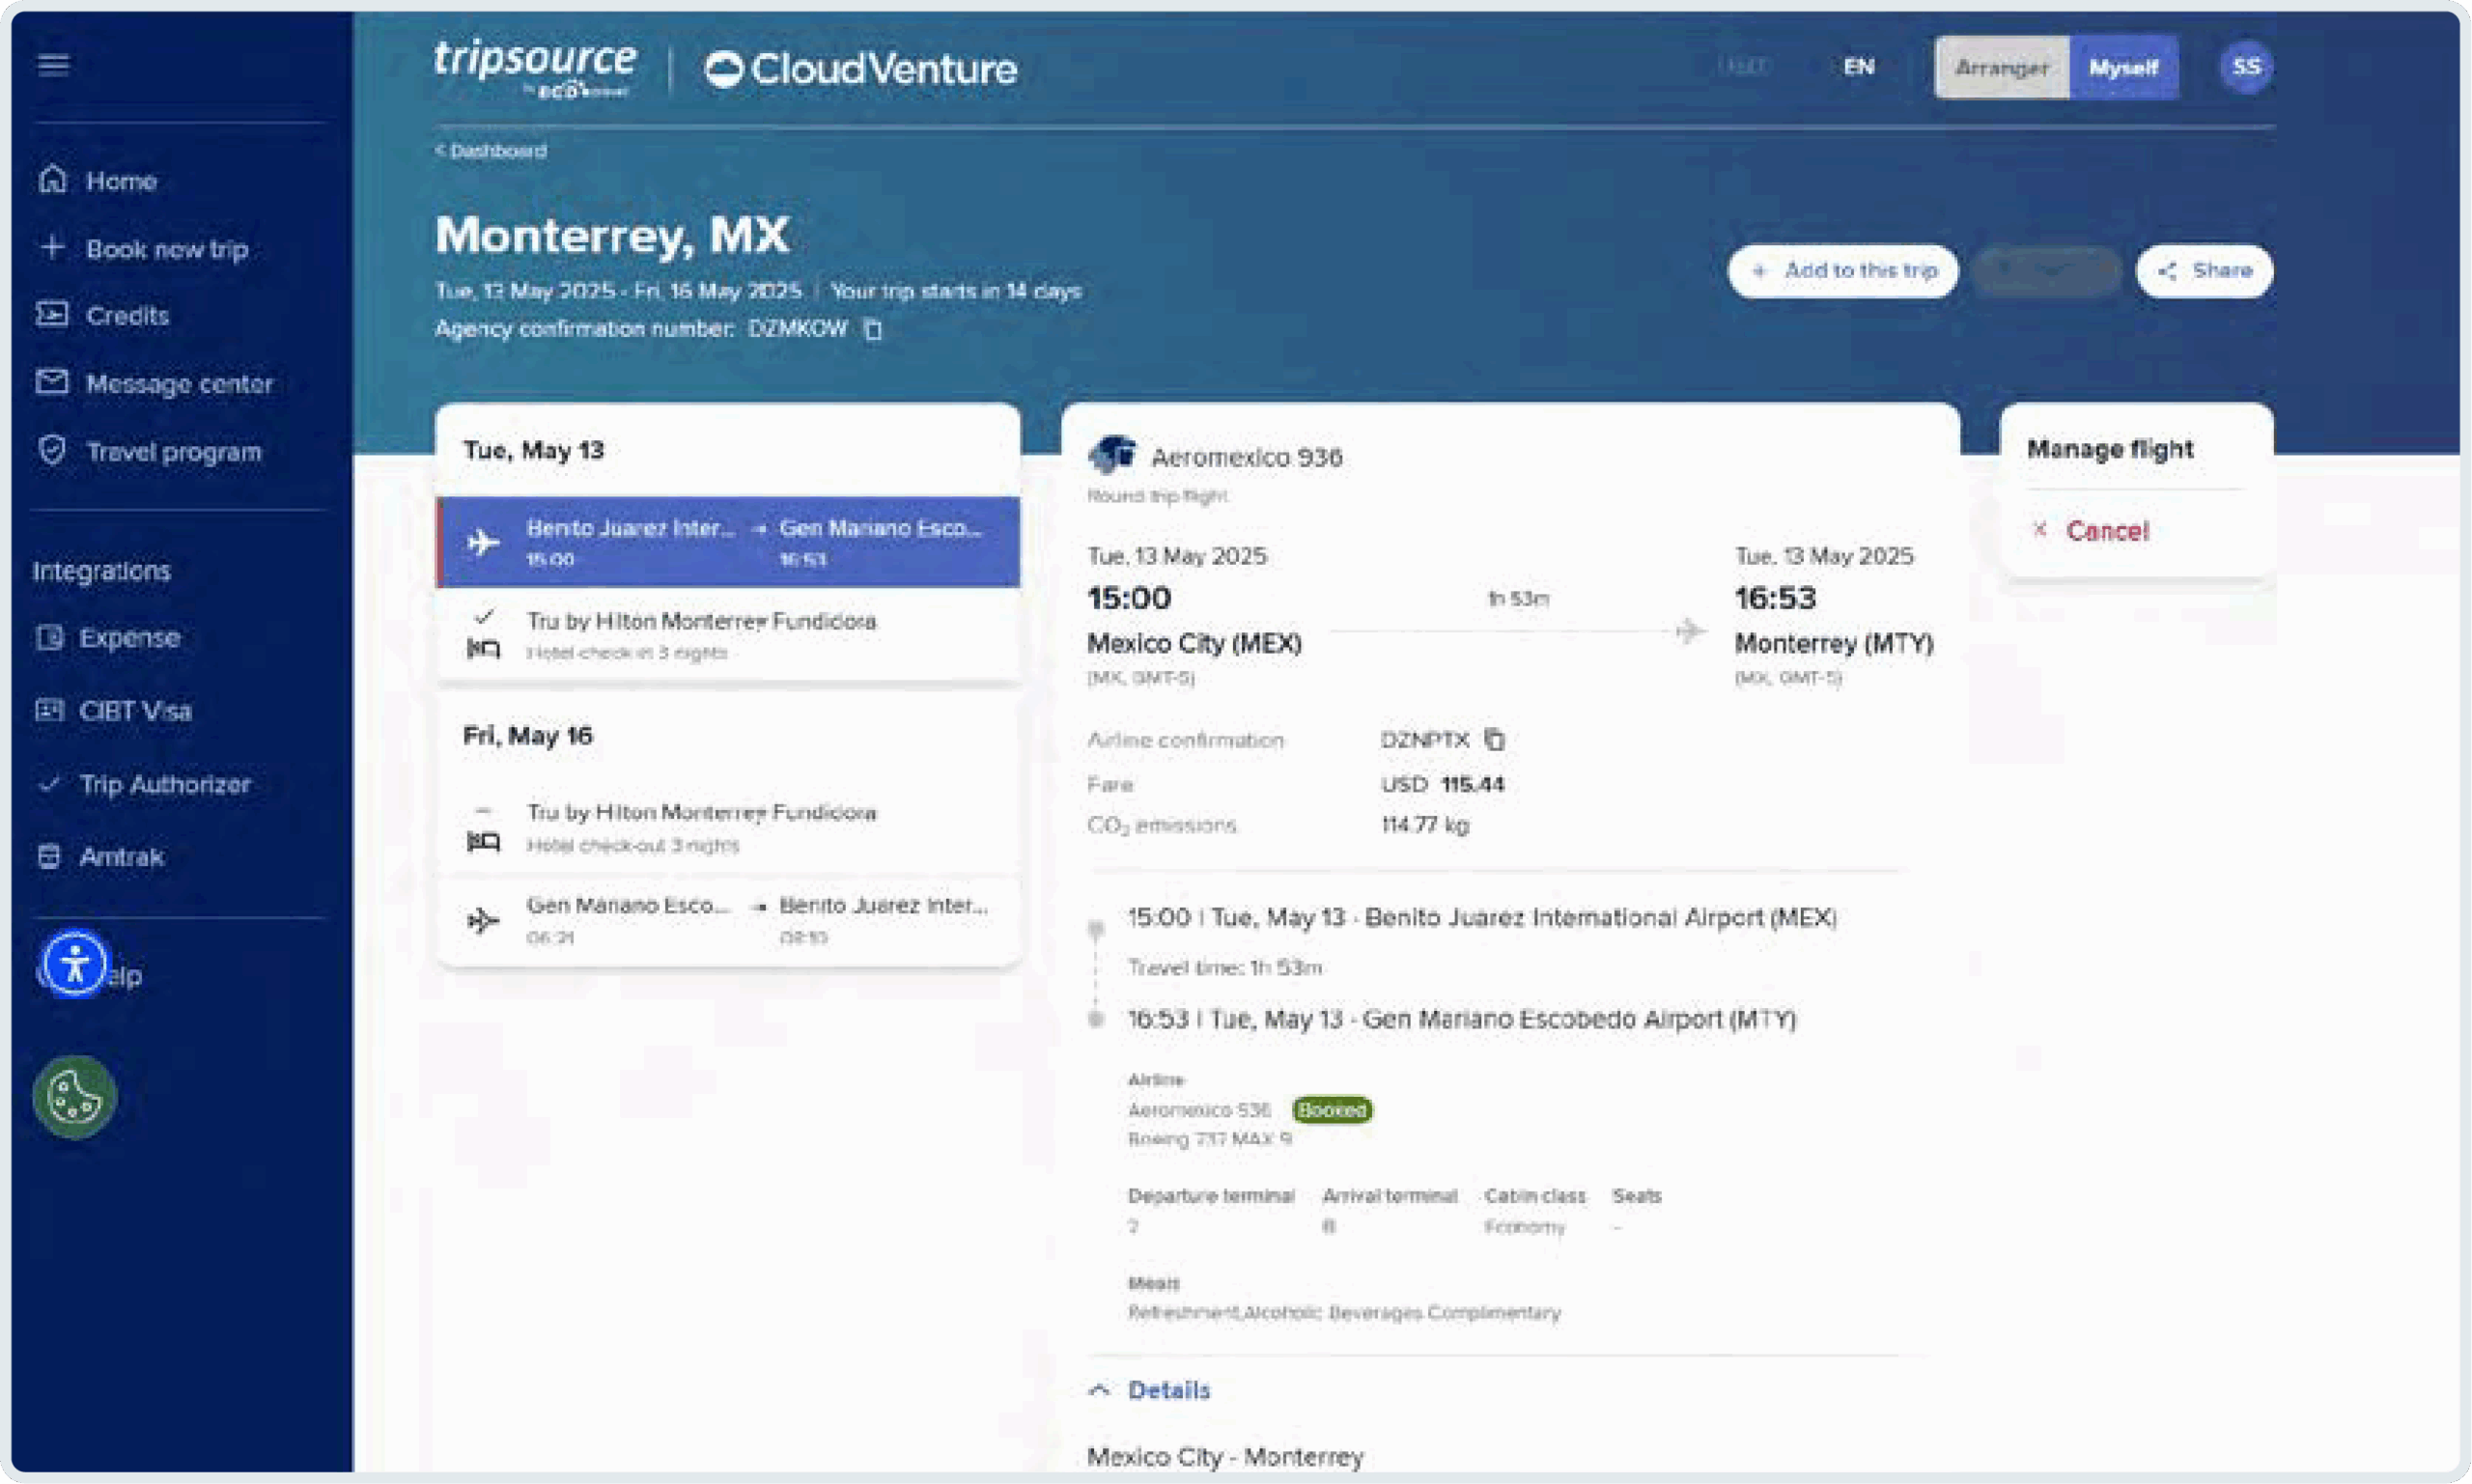Go back to Dashboard
This screenshot has height=1484, width=2472.
[x=491, y=151]
